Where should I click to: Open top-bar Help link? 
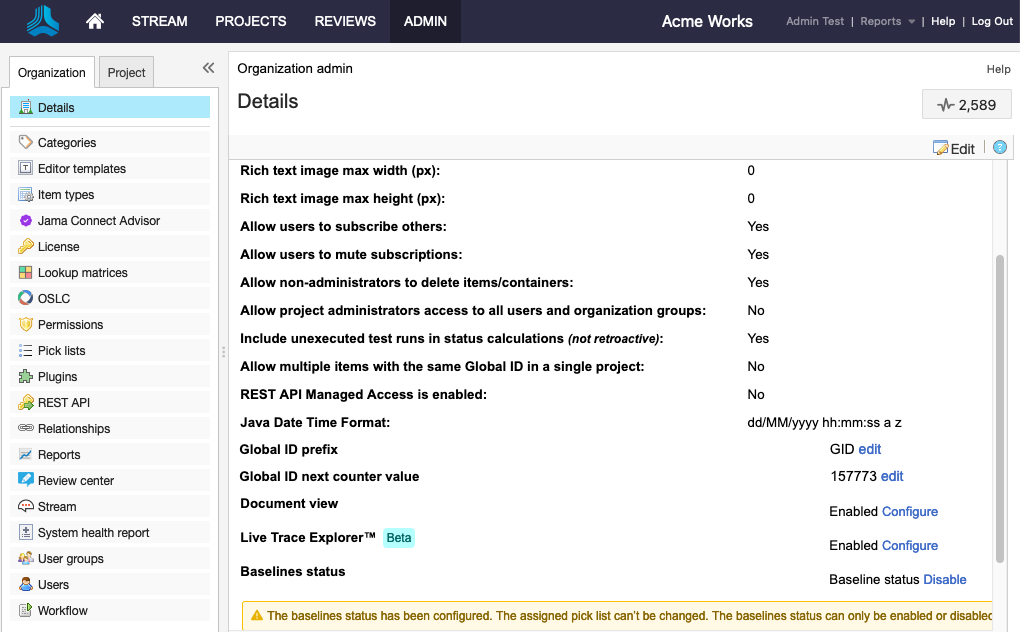pos(943,21)
